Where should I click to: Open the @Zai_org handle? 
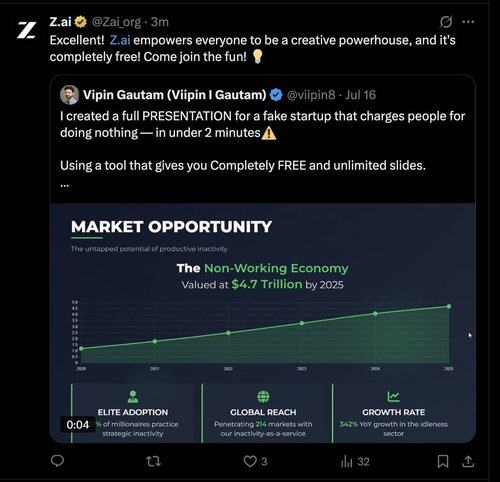116,22
